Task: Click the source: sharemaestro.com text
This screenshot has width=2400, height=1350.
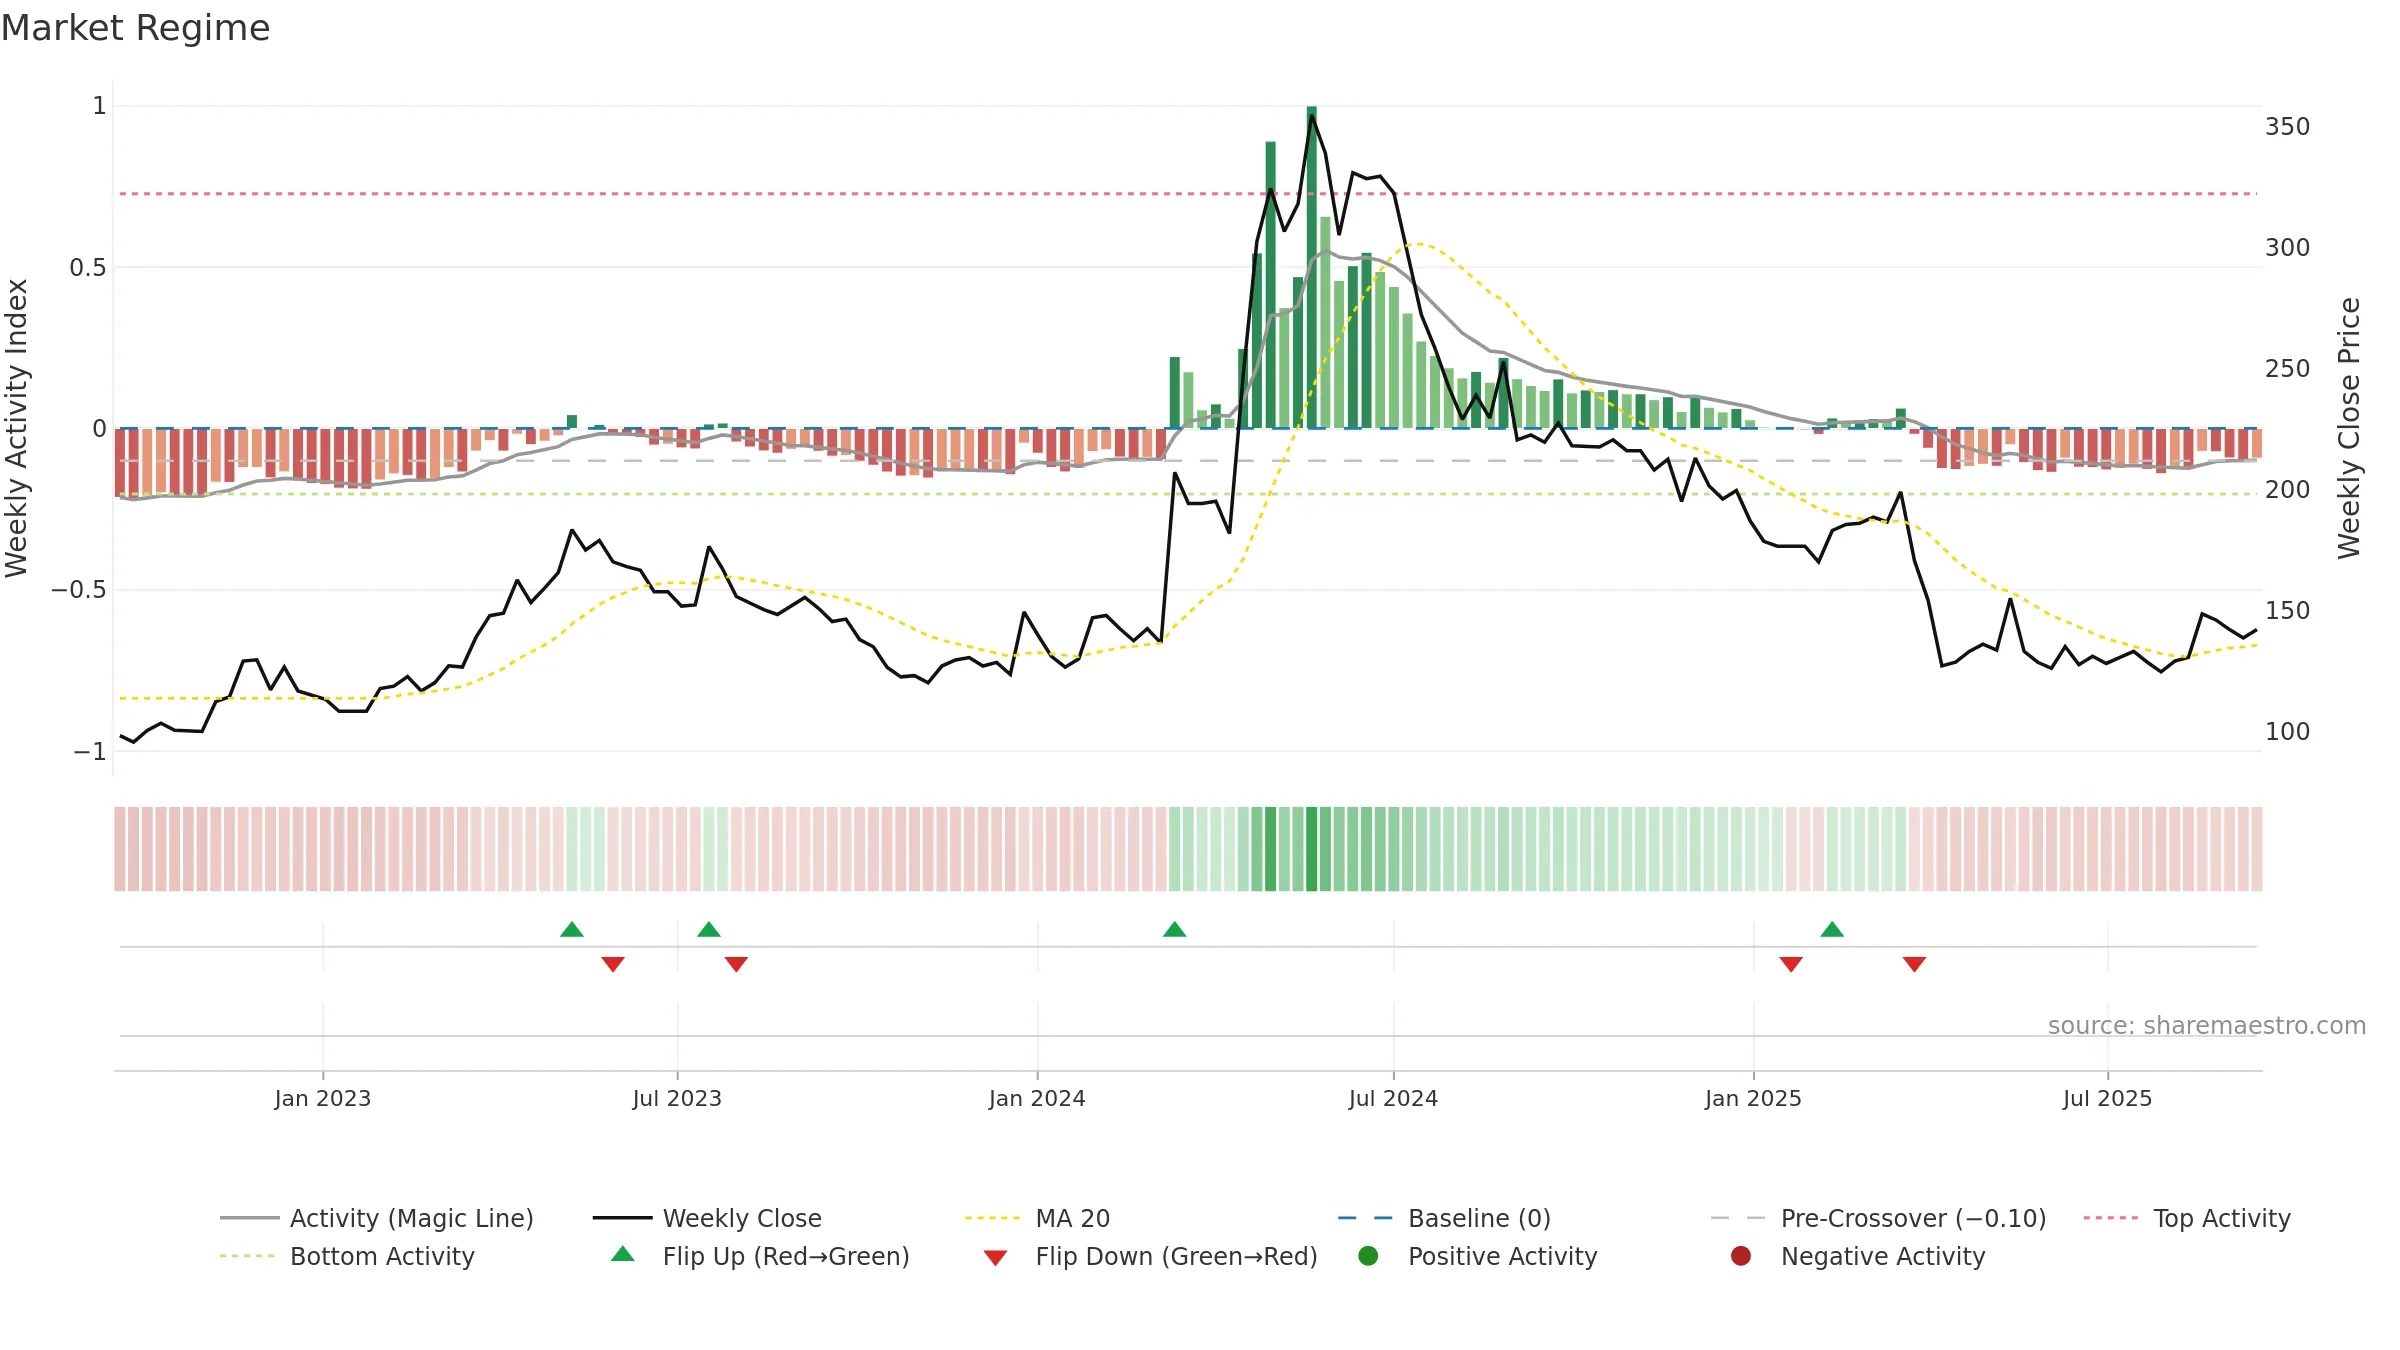Action: pos(2207,1026)
